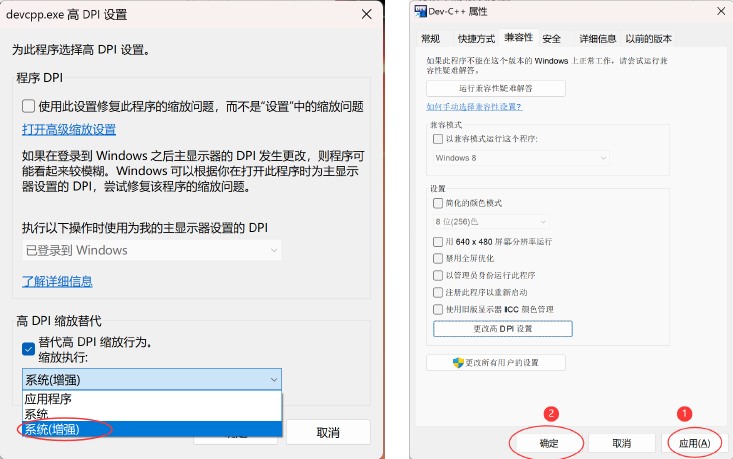The height and width of the screenshot is (459, 733).
Task: Click the run compatibility troubleshooter button
Action: click(496, 88)
